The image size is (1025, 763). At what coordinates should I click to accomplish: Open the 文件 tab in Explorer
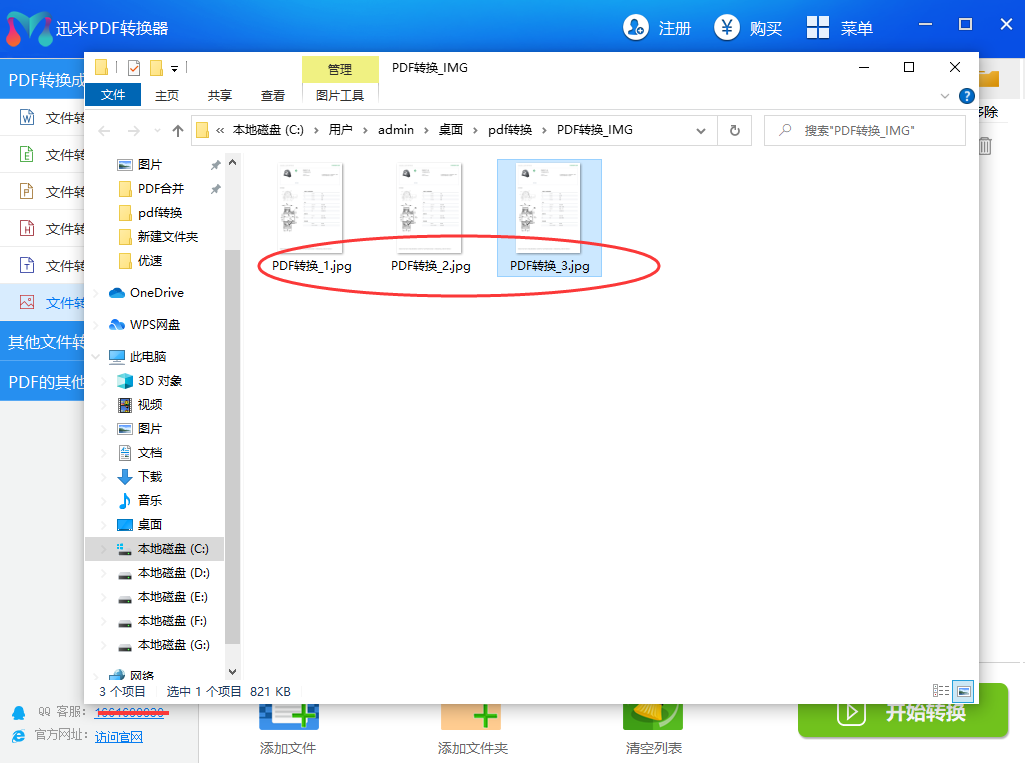pyautogui.click(x=113, y=95)
